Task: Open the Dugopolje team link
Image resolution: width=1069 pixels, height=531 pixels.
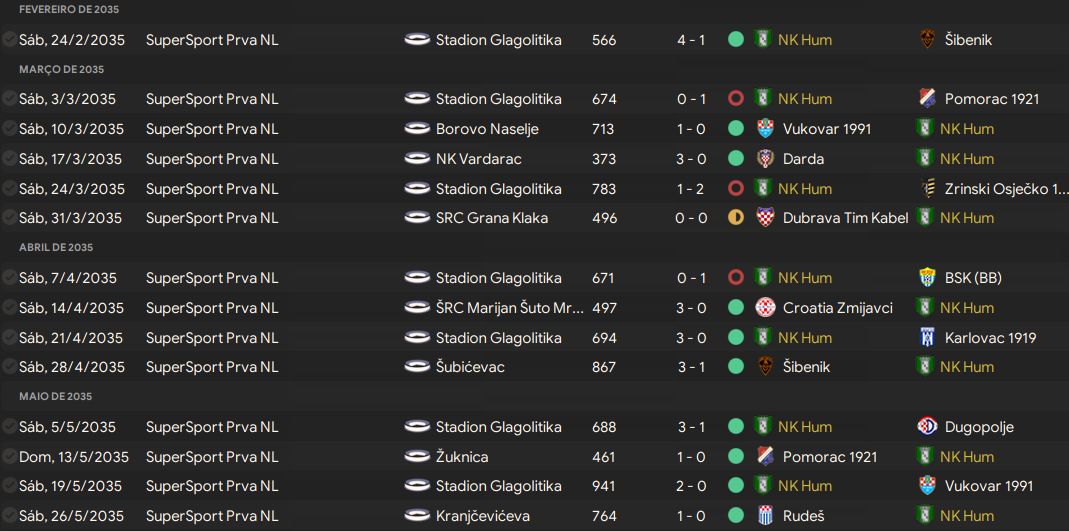Action: 979,427
